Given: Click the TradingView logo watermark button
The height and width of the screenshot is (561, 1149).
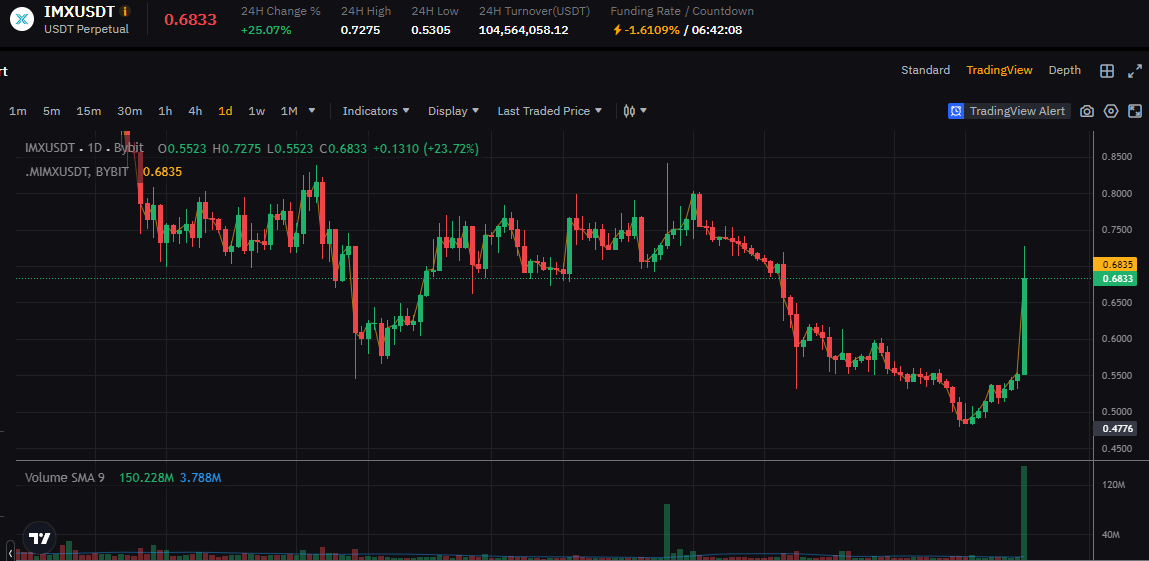Looking at the screenshot, I should (40, 538).
